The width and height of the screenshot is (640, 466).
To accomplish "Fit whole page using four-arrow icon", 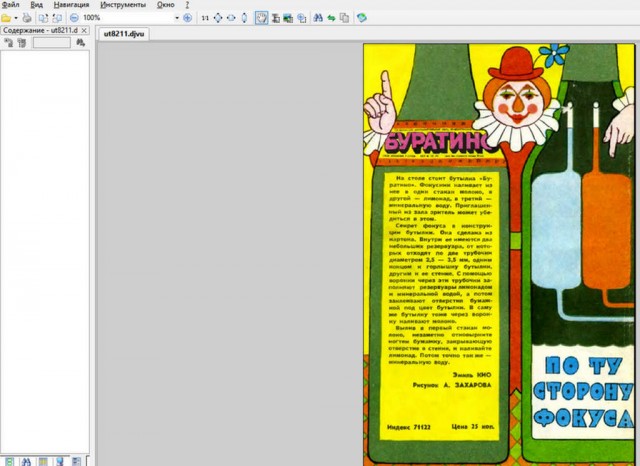I will pyautogui.click(x=218, y=18).
